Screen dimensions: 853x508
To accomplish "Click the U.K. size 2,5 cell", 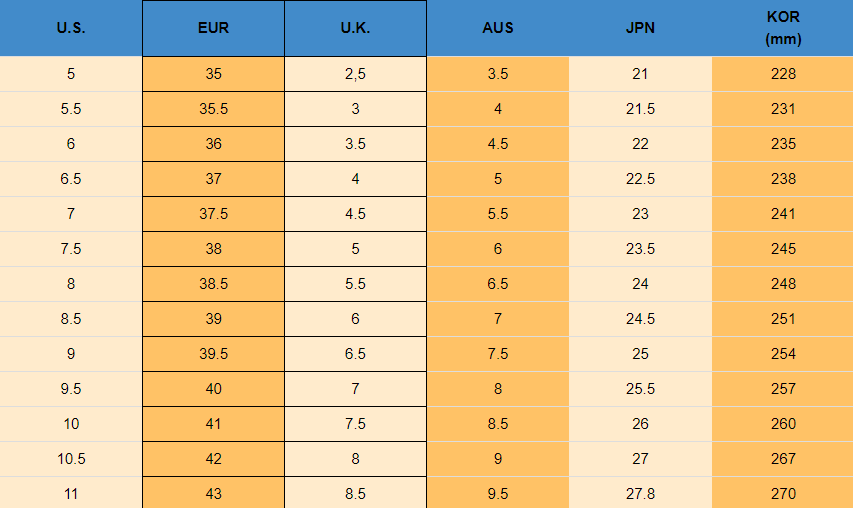I will (355, 74).
